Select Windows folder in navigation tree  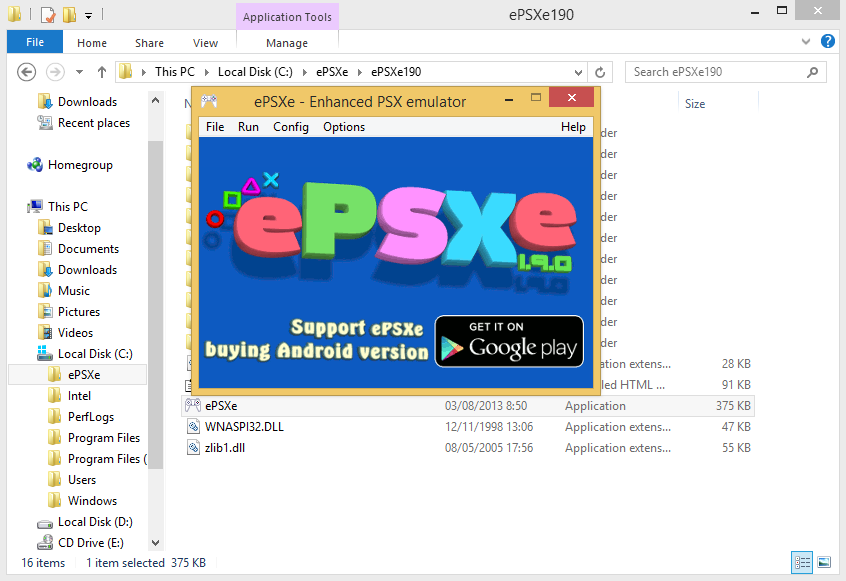[x=92, y=501]
